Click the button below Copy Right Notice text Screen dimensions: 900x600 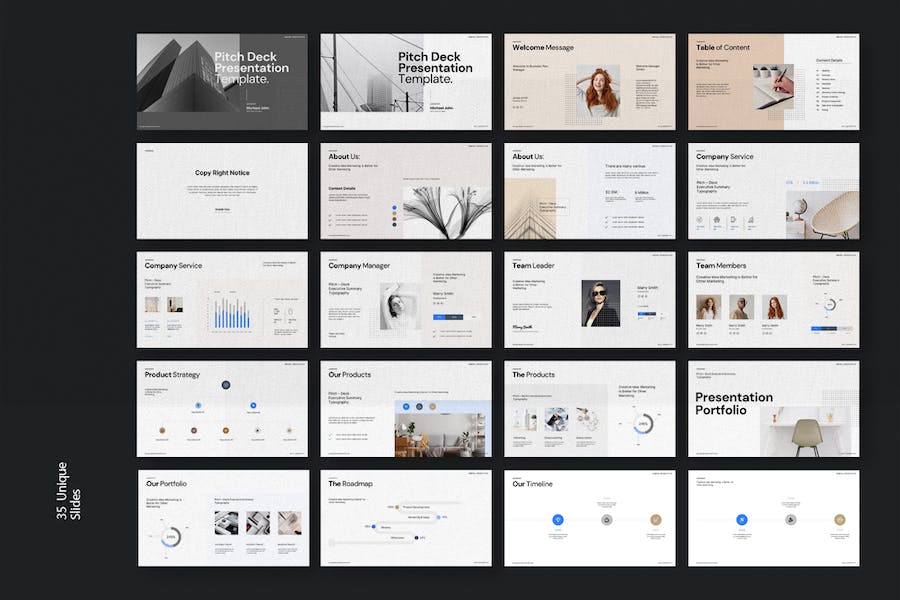pos(222,209)
